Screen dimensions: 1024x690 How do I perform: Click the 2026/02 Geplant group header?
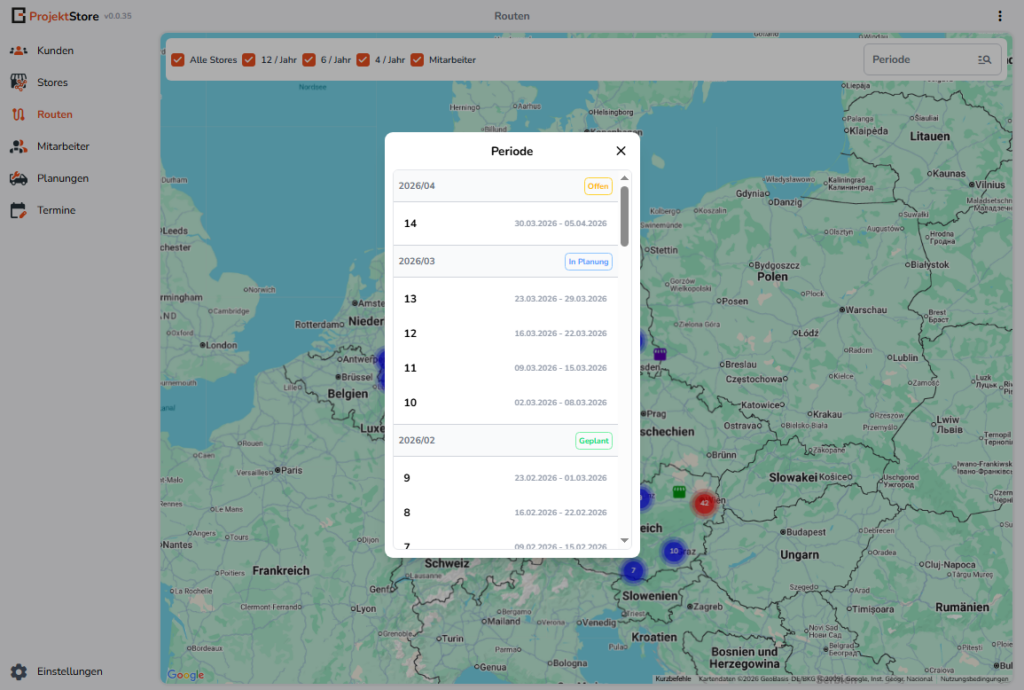click(505, 440)
